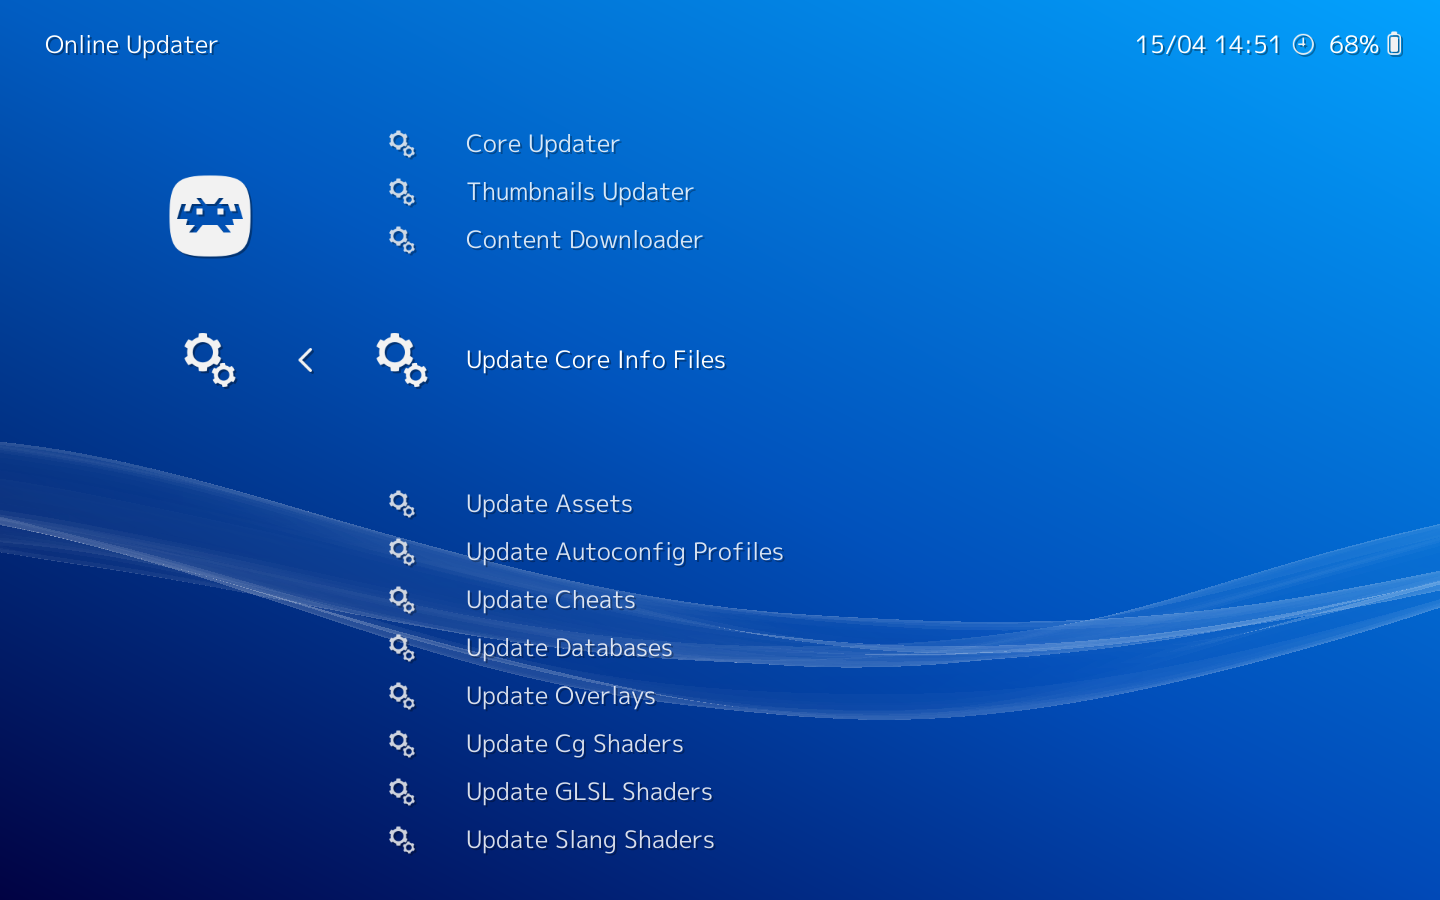Select Update Core Info Files
Image resolution: width=1440 pixels, height=900 pixels.
(x=596, y=360)
